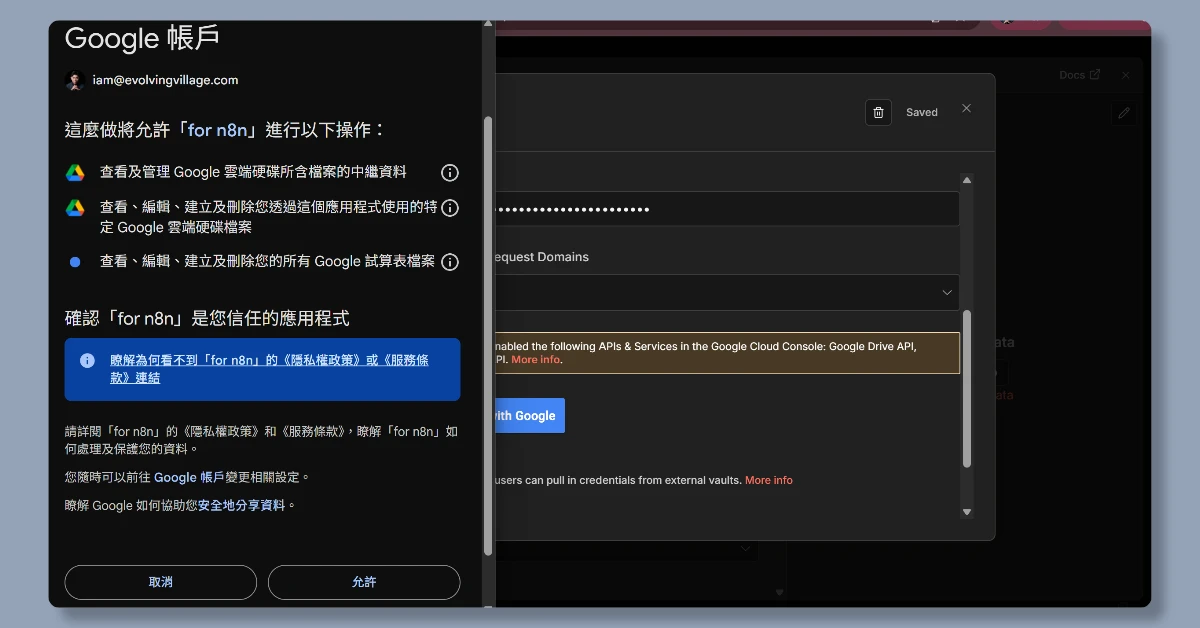1200x628 pixels.
Task: Click the info icon in the blue notice box
Action: tap(88, 360)
